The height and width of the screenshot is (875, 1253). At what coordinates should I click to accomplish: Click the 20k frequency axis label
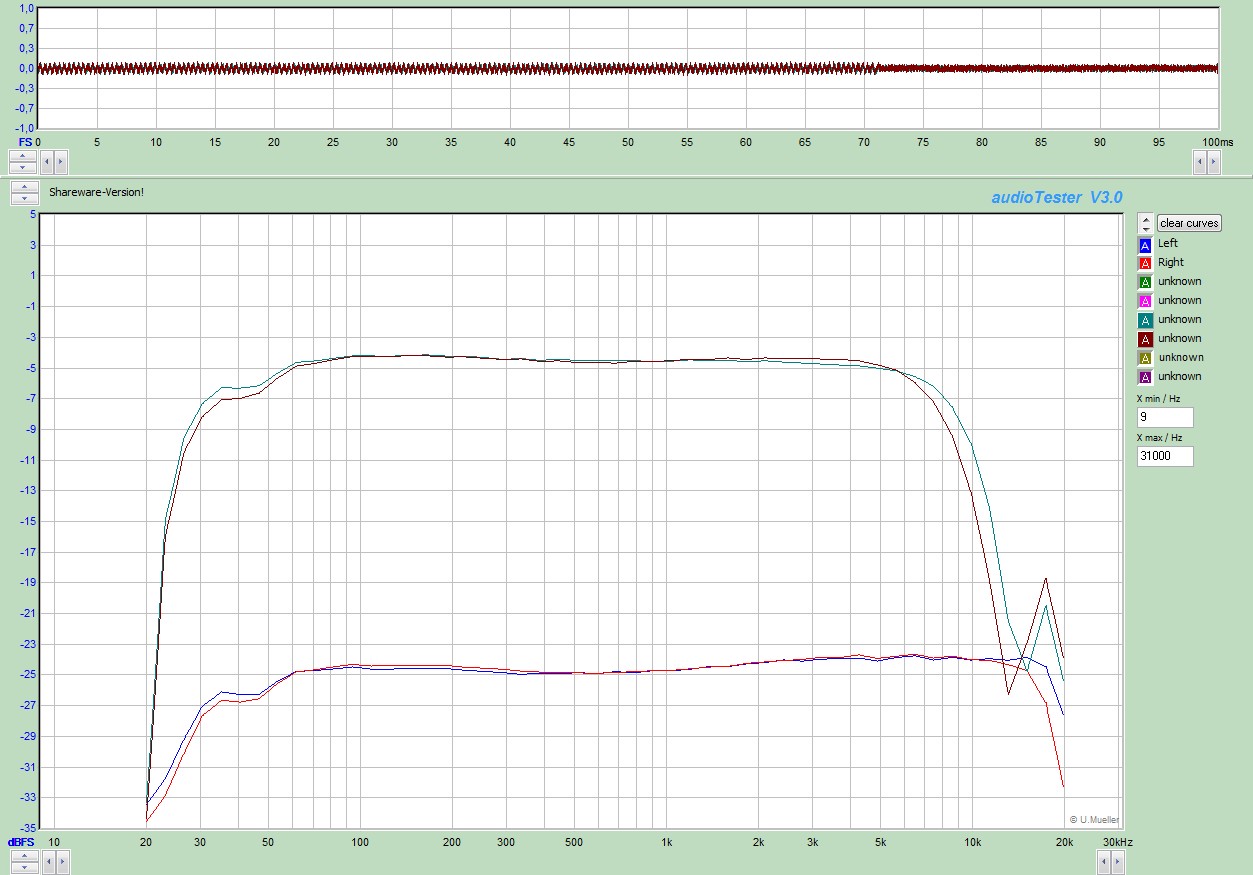pos(1065,842)
